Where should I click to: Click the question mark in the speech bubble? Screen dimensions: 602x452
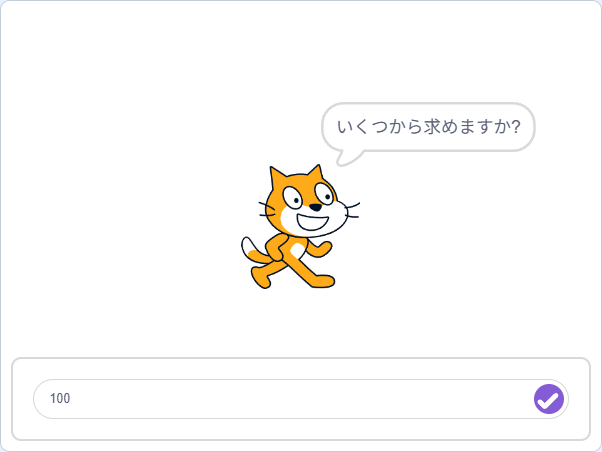(x=516, y=126)
